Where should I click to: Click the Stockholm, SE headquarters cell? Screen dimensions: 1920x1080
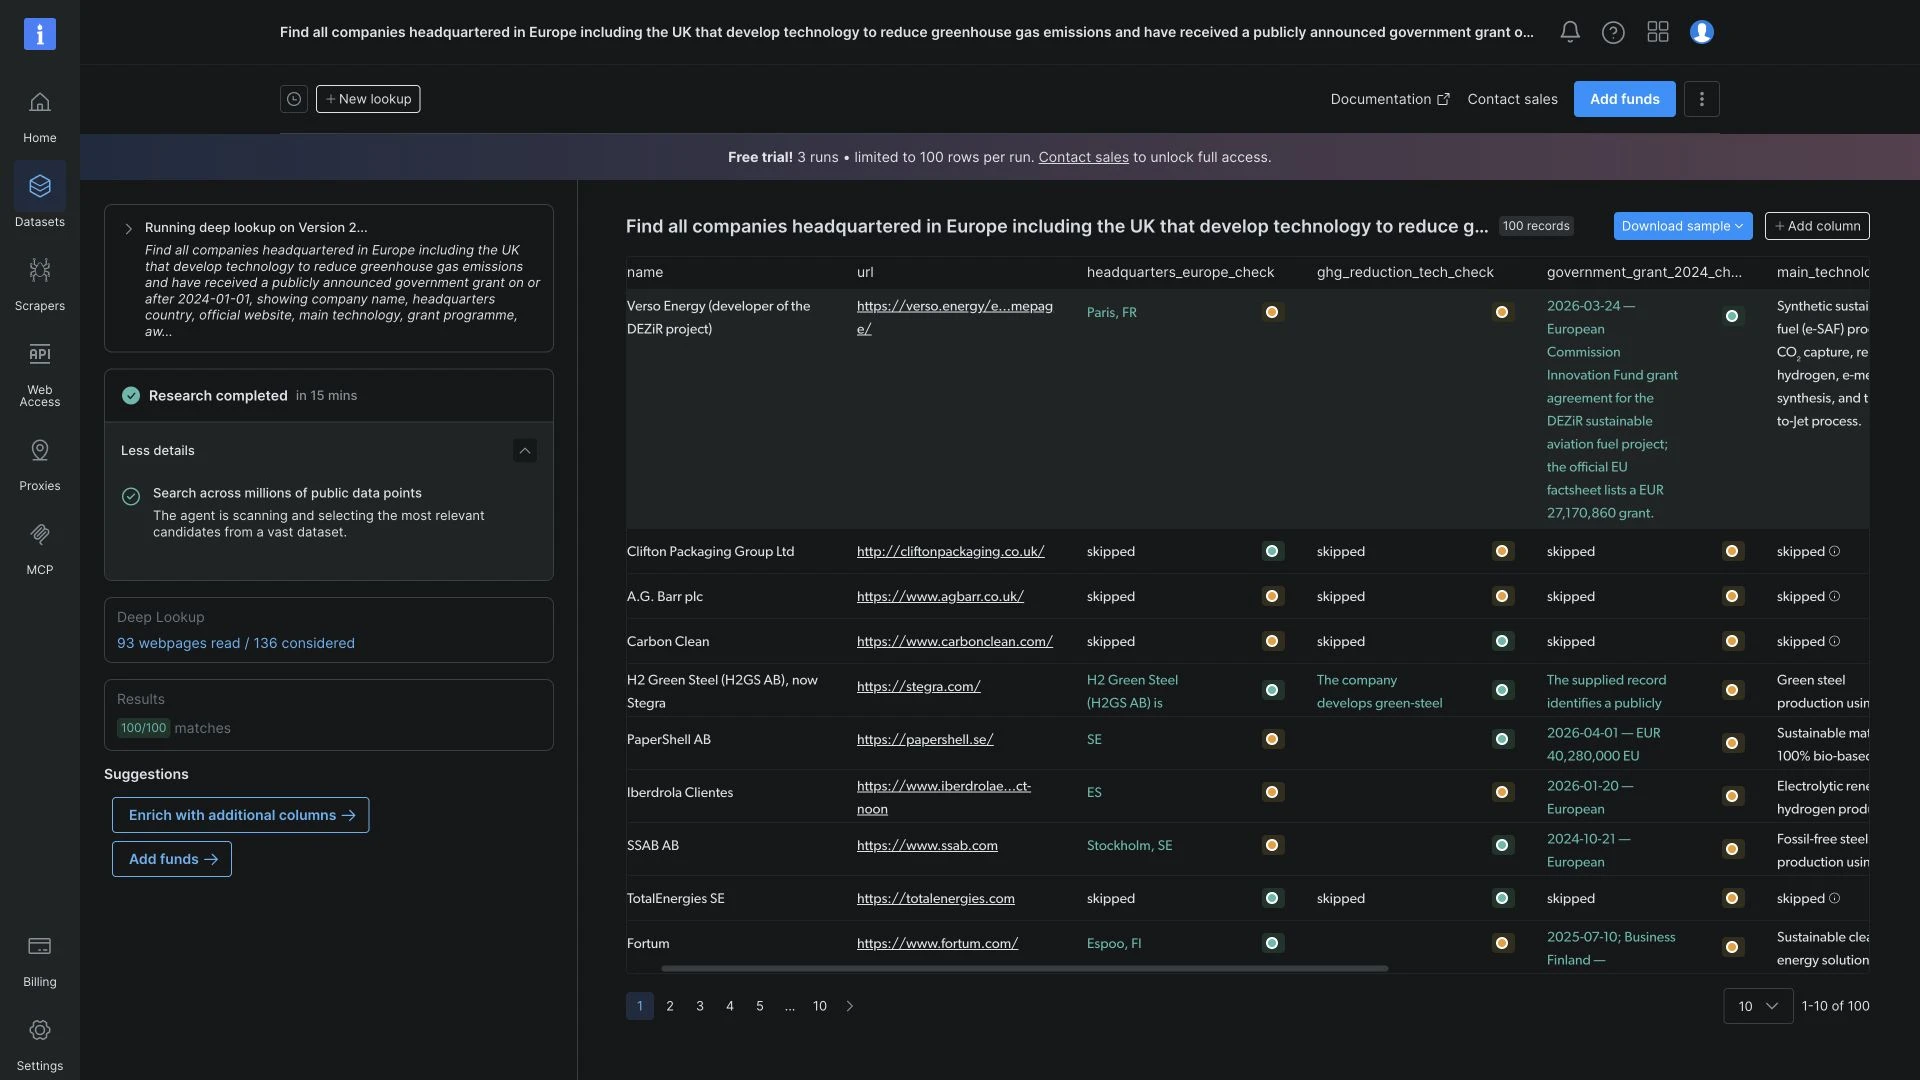click(1130, 845)
